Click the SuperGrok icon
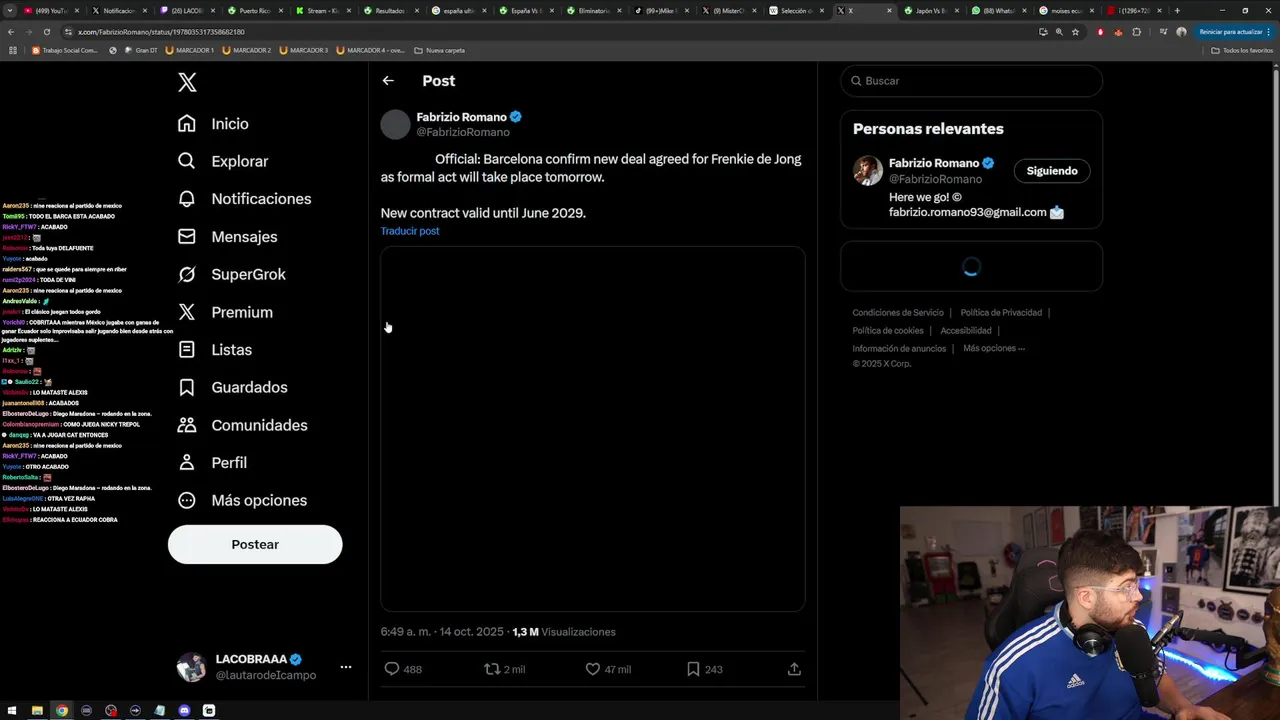 click(x=187, y=274)
